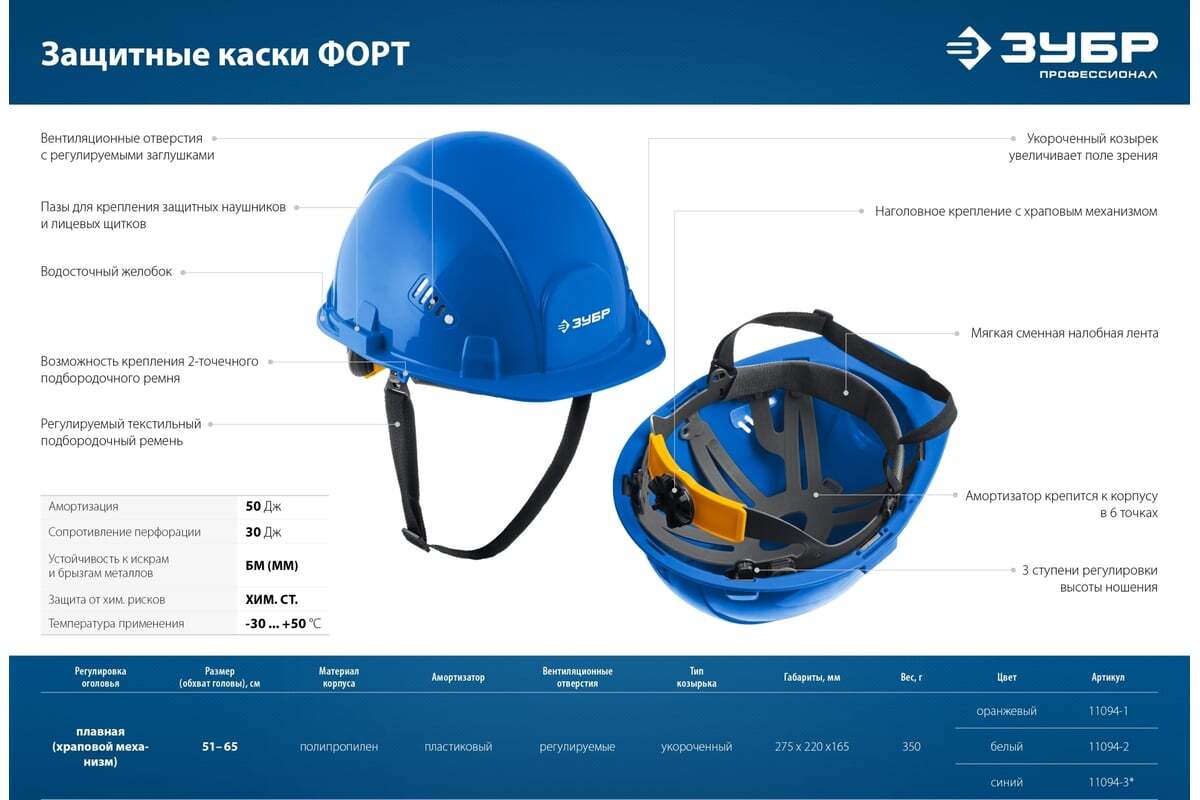
Task: Click the 'Тип козырька' column header
Action: pos(696,677)
